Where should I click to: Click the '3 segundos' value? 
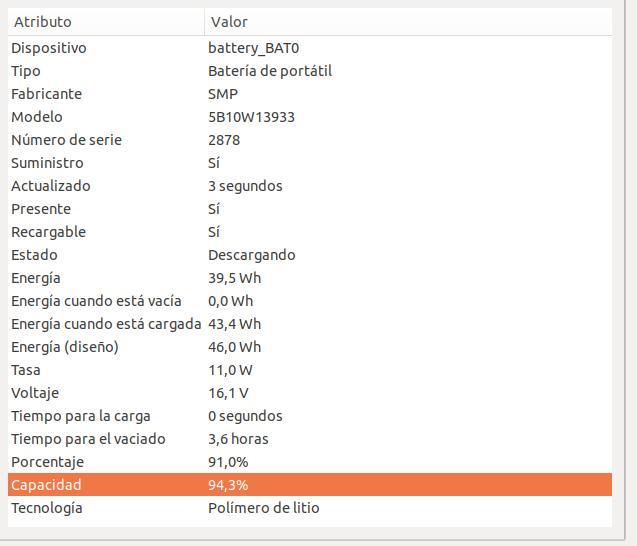(245, 186)
